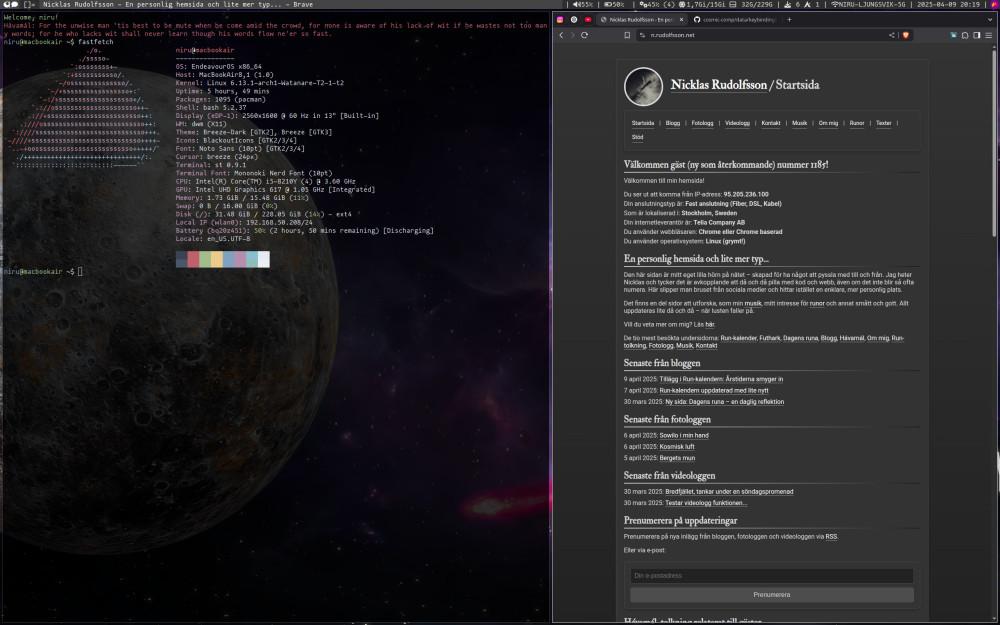This screenshot has height=625, width=1000.
Task: Open the pinned red YouTube tab
Action: click(x=588, y=20)
